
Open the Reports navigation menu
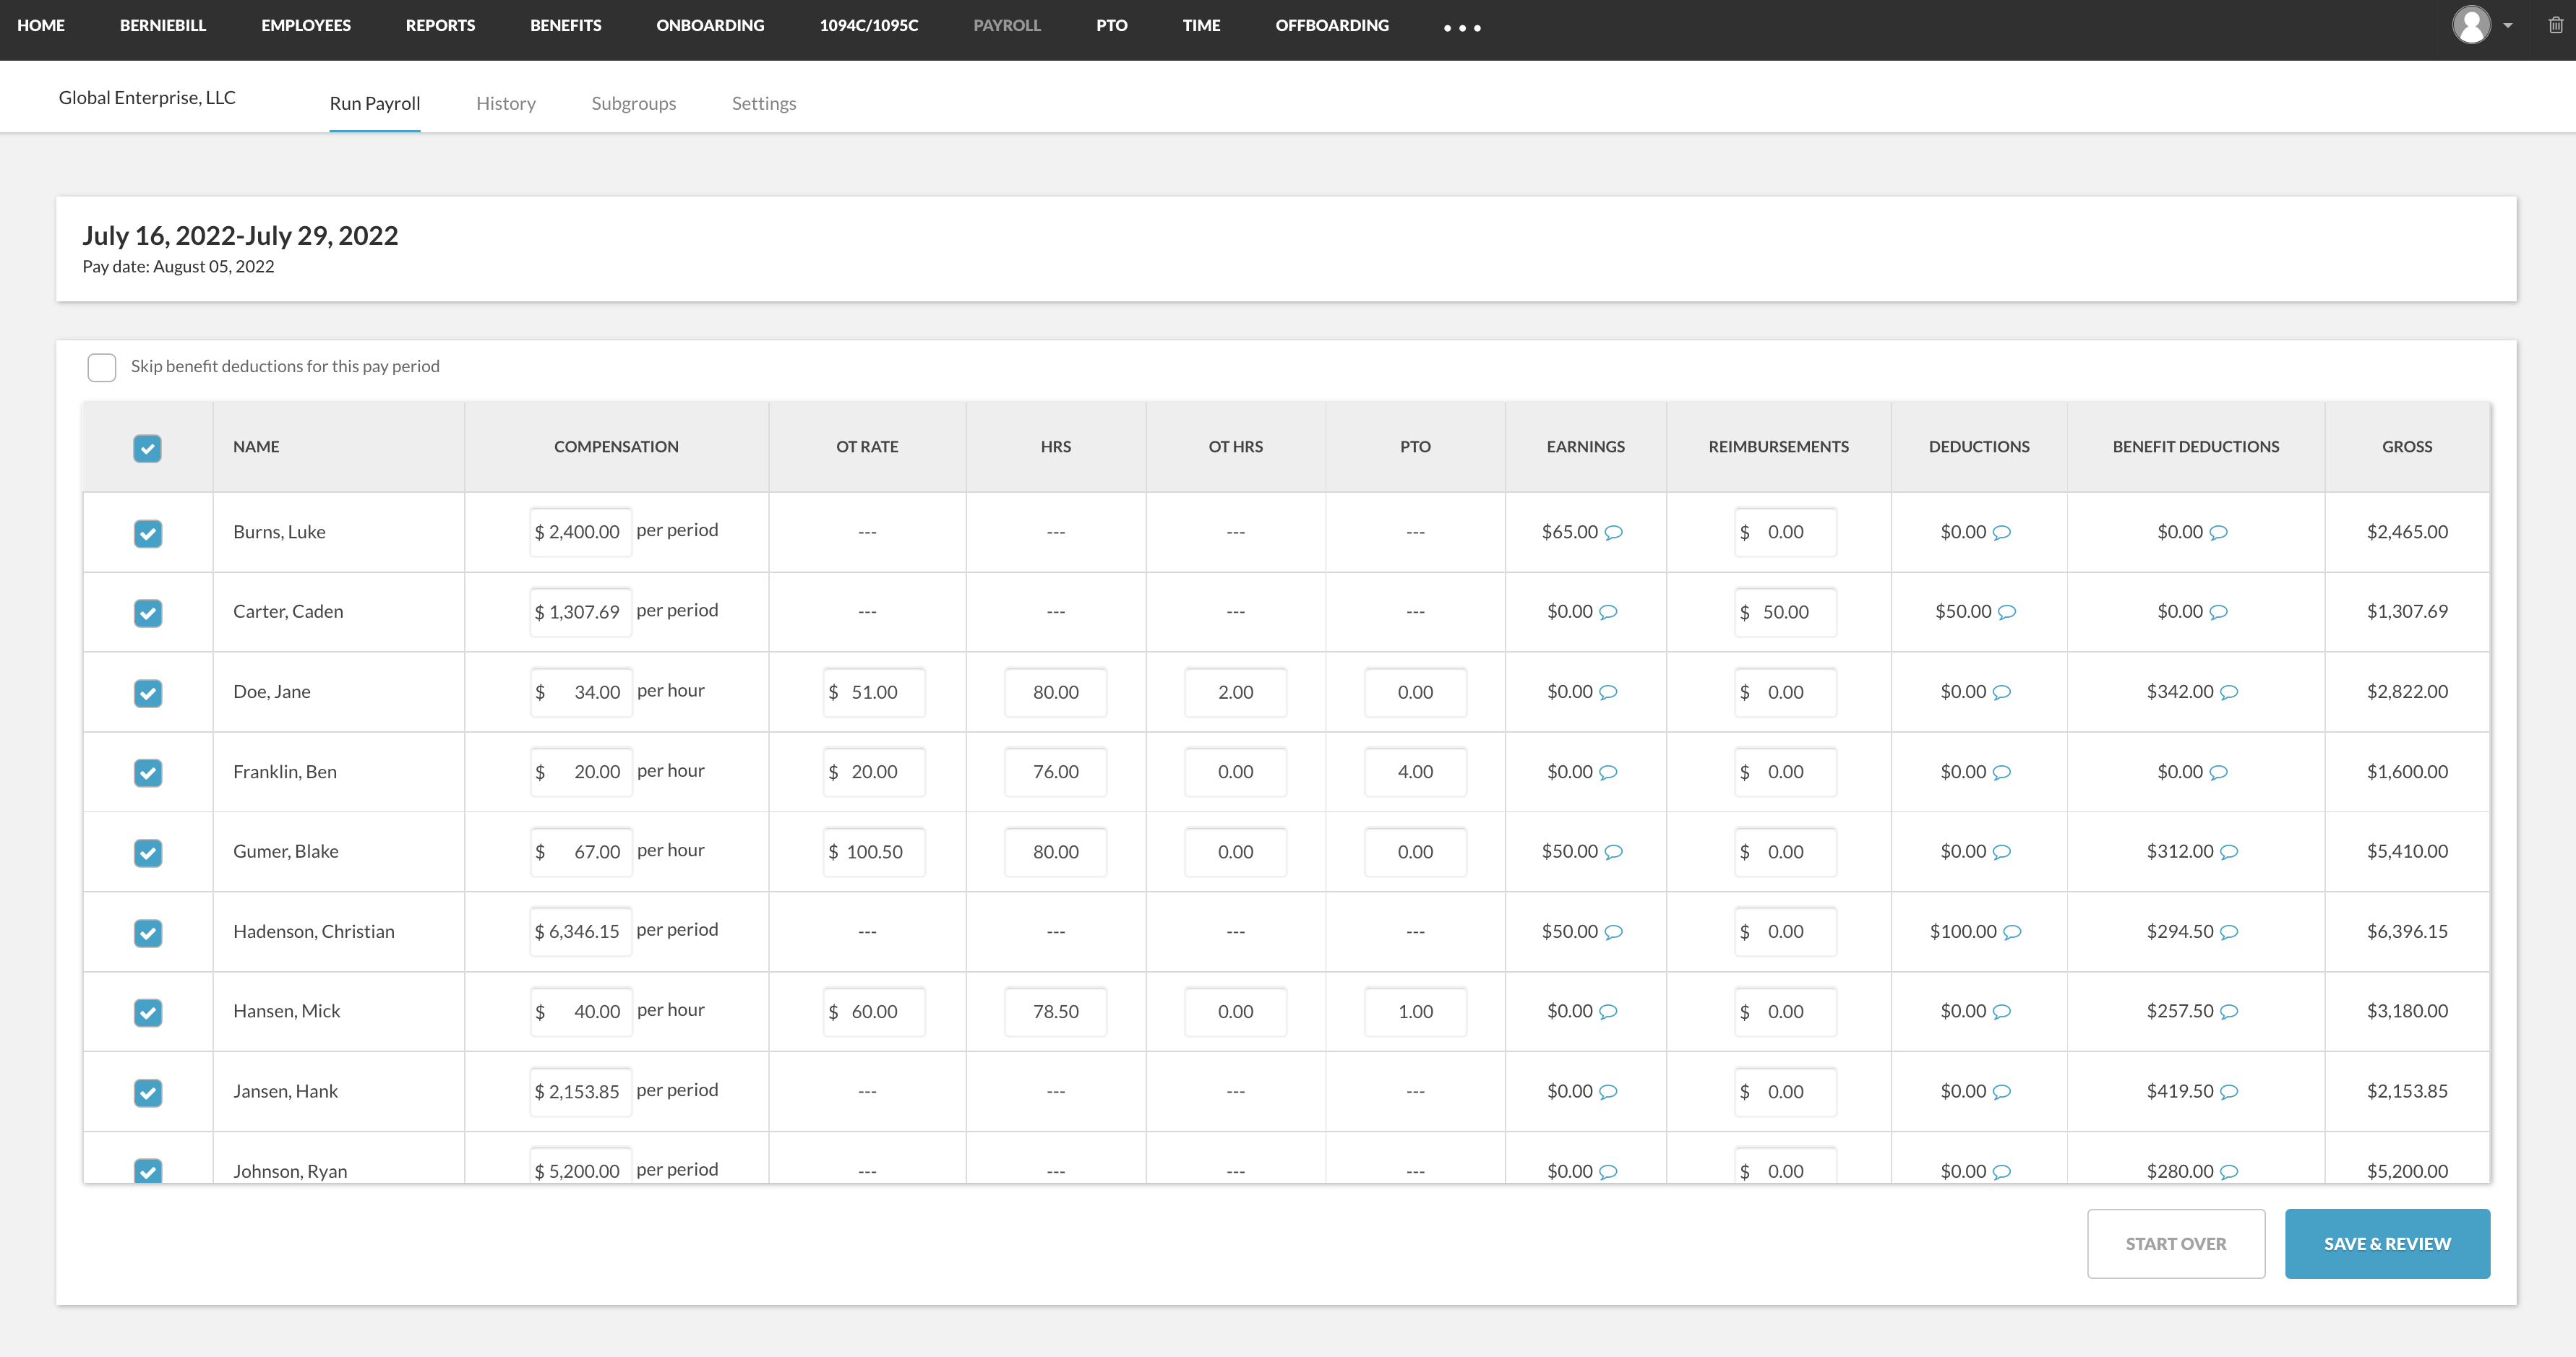point(438,25)
